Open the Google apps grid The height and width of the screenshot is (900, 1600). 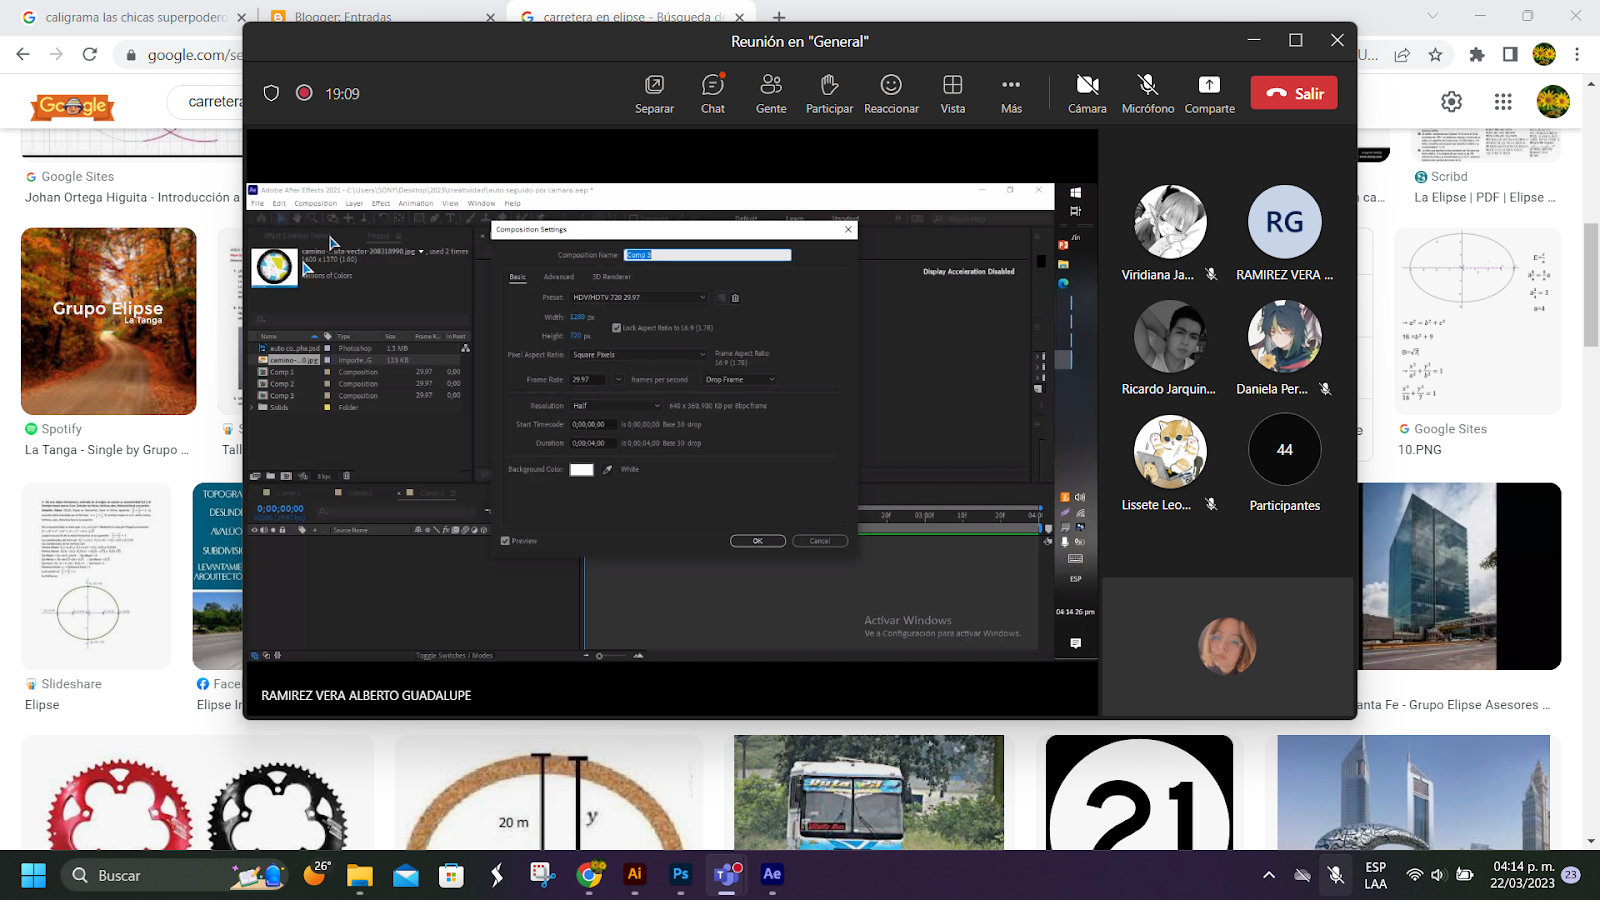point(1503,101)
